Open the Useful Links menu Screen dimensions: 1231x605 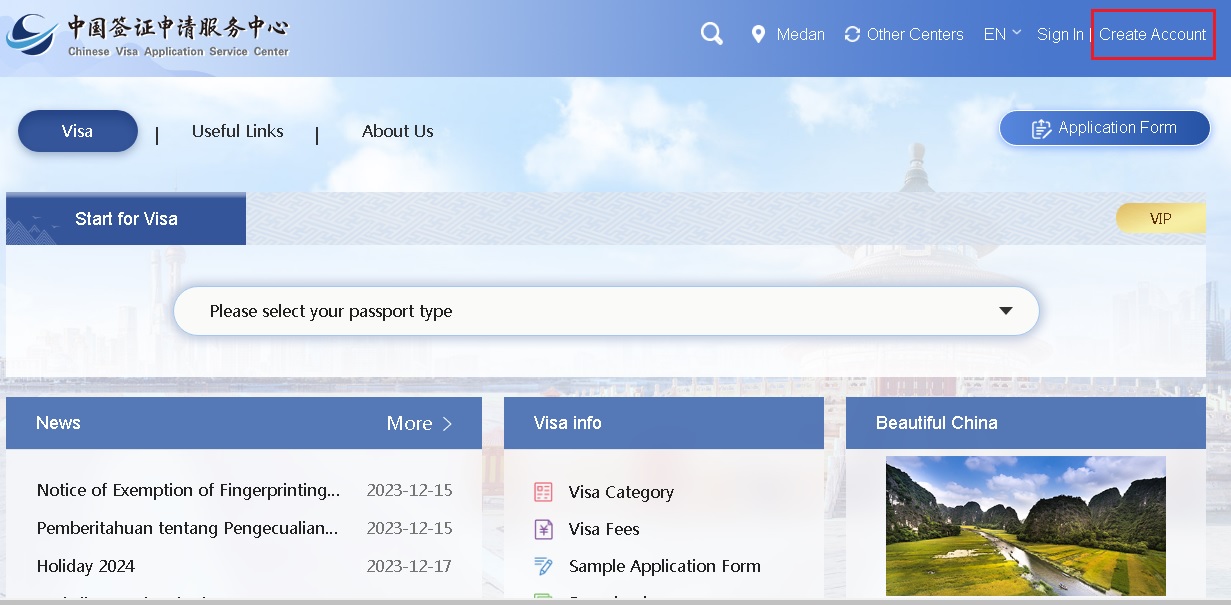click(237, 131)
